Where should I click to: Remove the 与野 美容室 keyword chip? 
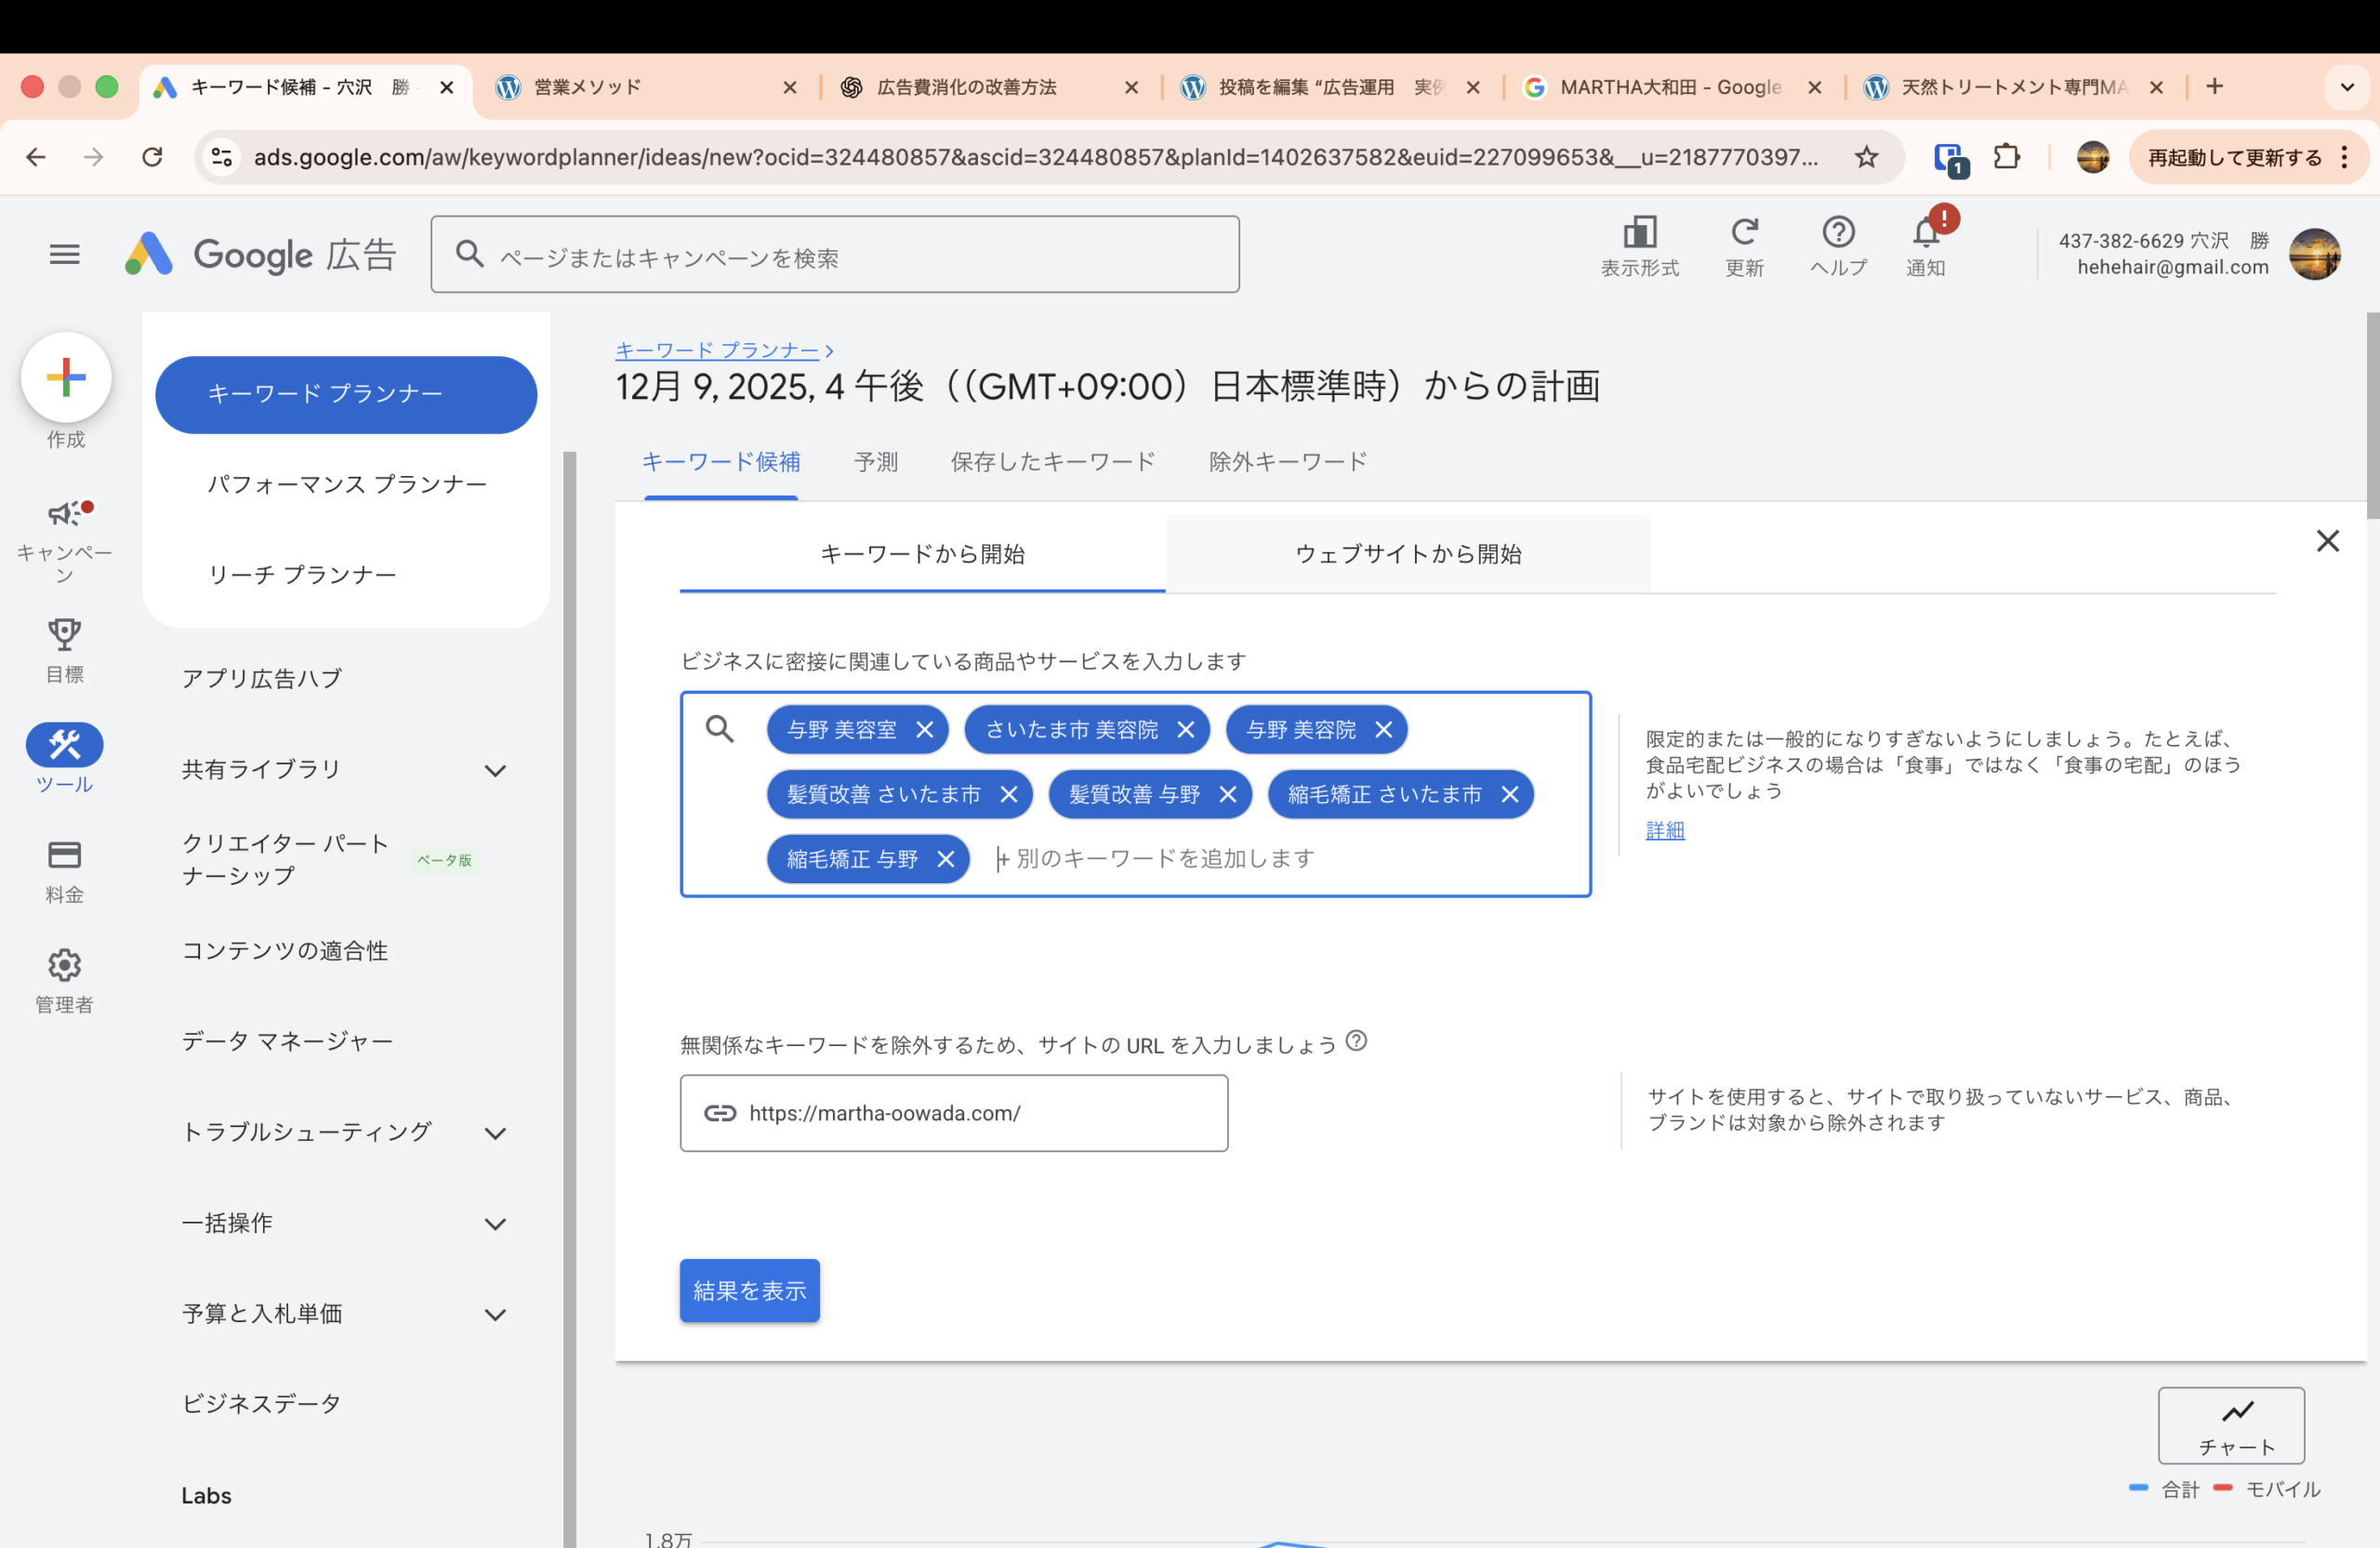pyautogui.click(x=925, y=730)
